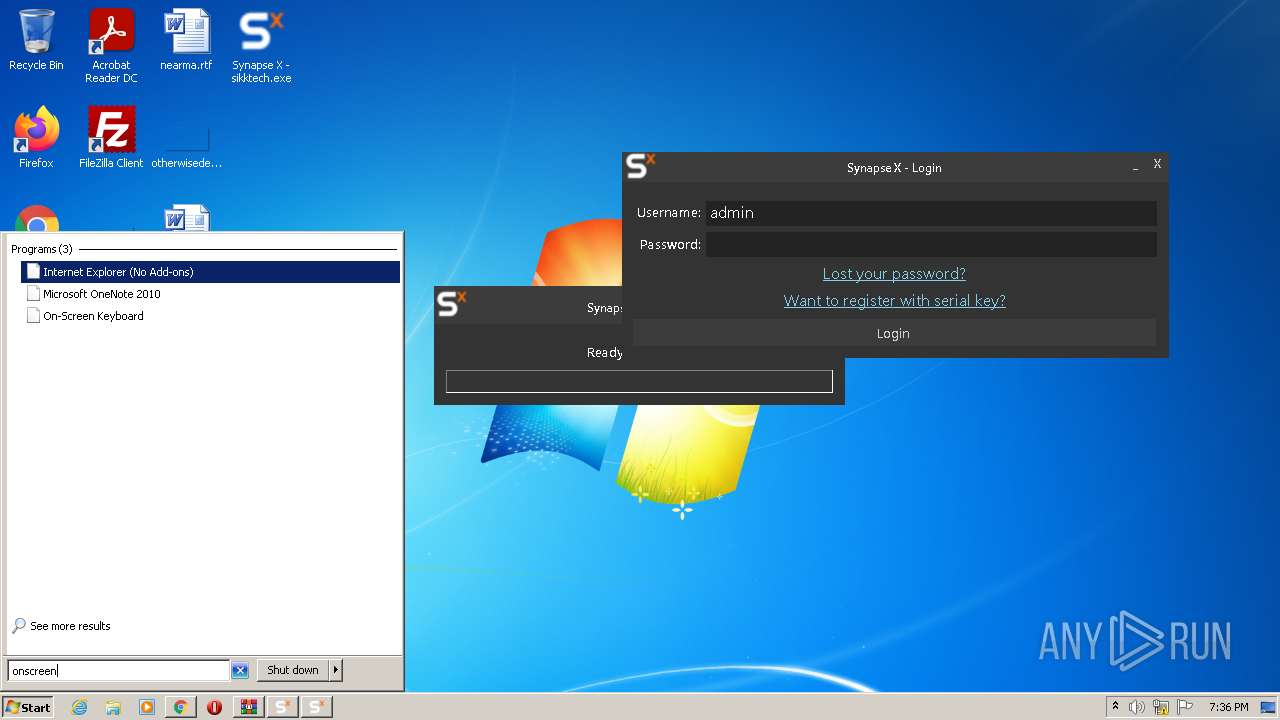This screenshot has width=1280, height=720.
Task: Click the clock showing 7:36 PM
Action: pyautogui.click(x=1228, y=707)
